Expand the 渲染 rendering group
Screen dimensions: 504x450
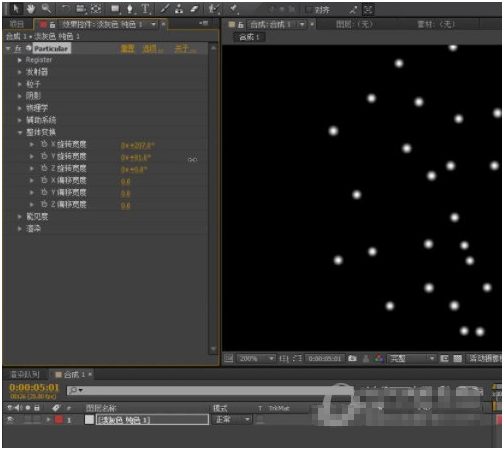[x=20, y=229]
